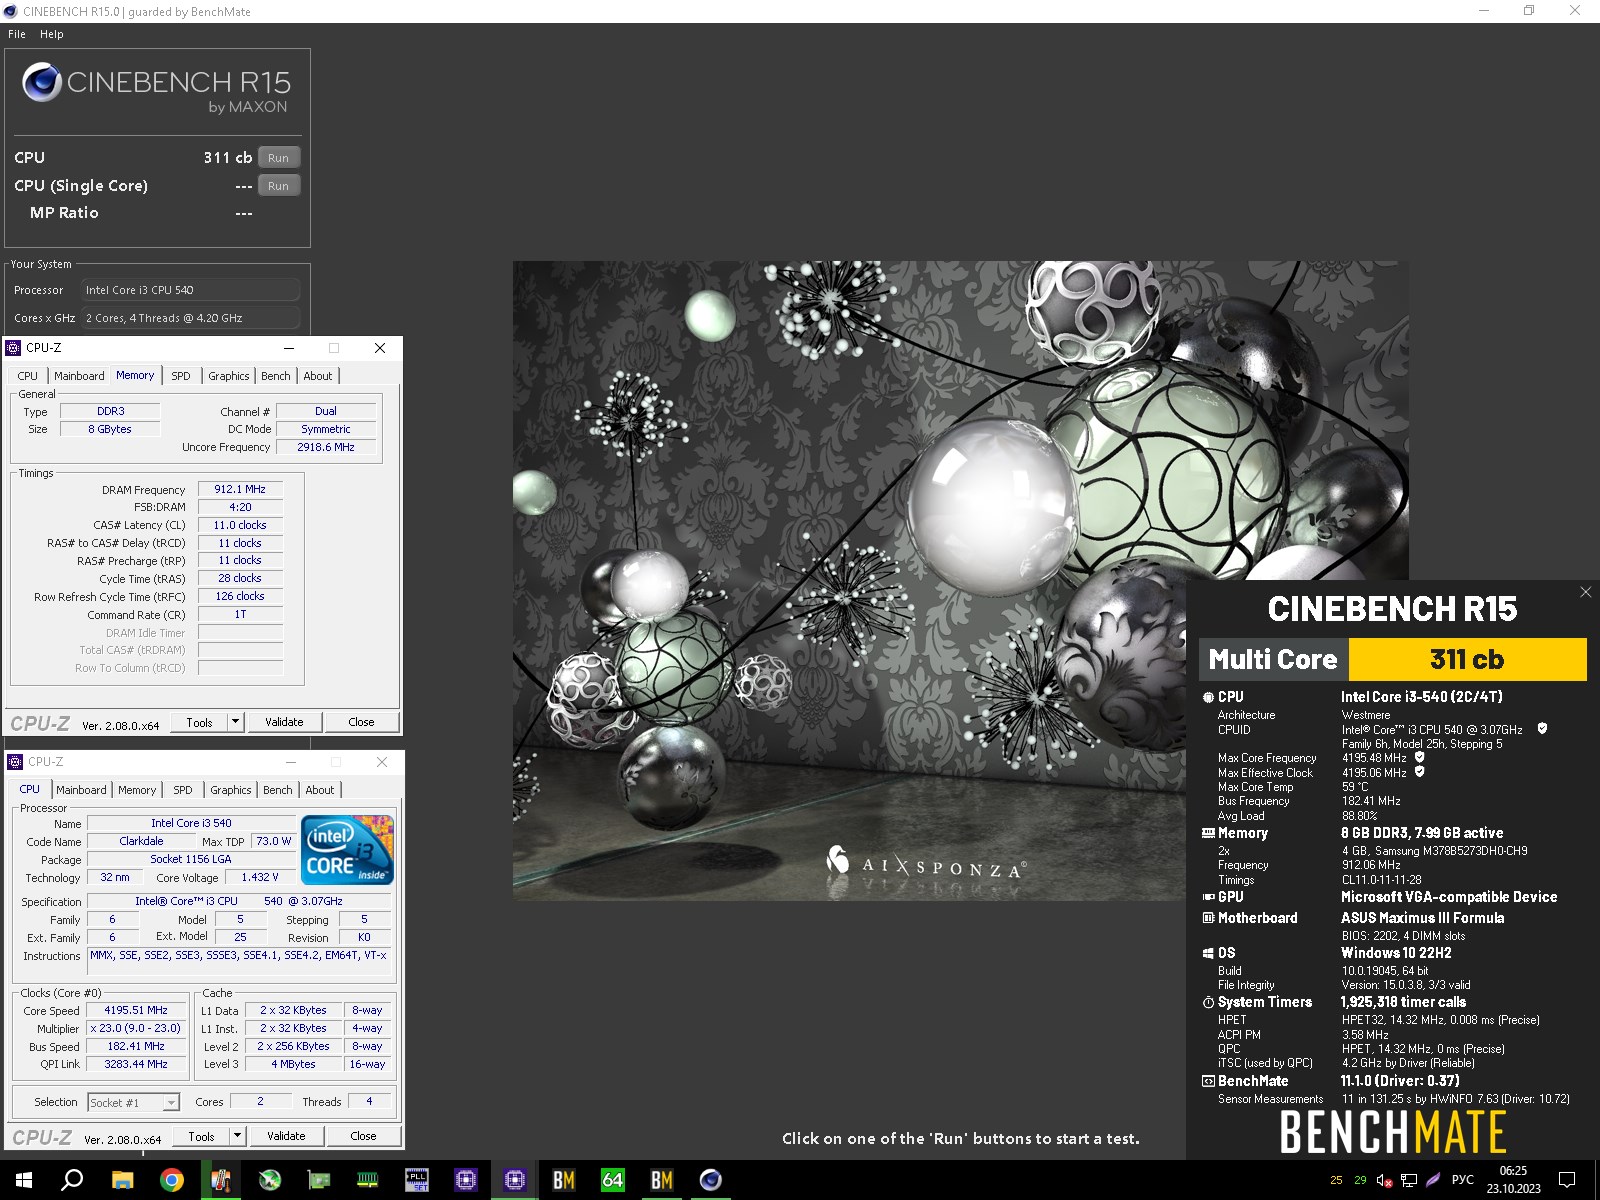Open the RAM stick taskbar icon
The height and width of the screenshot is (1200, 1600).
(x=367, y=1180)
